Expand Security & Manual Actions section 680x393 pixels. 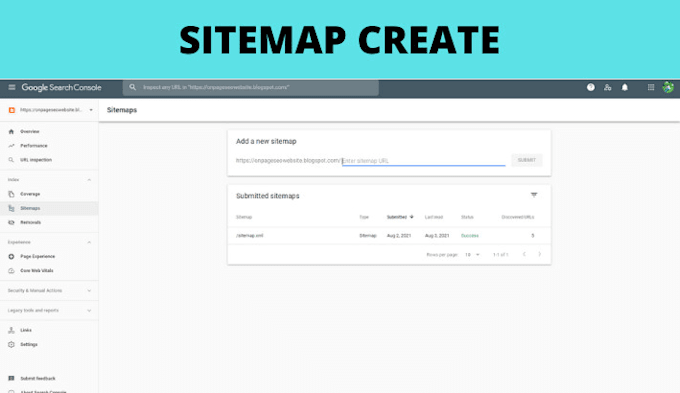89,291
